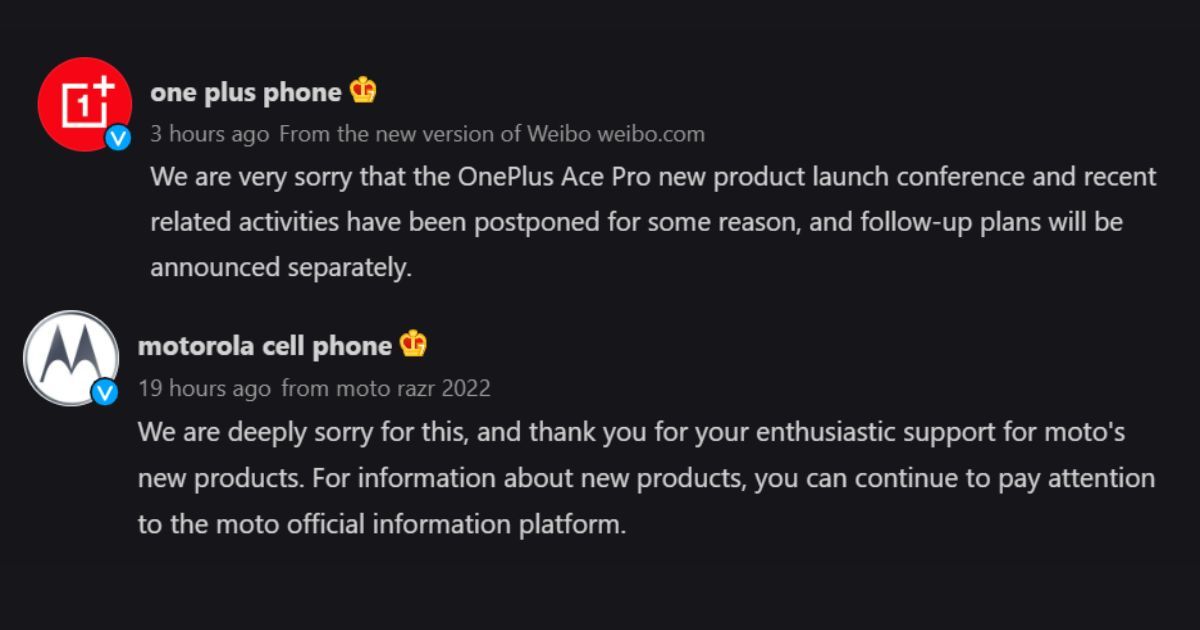Click the 'We are deeply sorry' line

pos(632,433)
